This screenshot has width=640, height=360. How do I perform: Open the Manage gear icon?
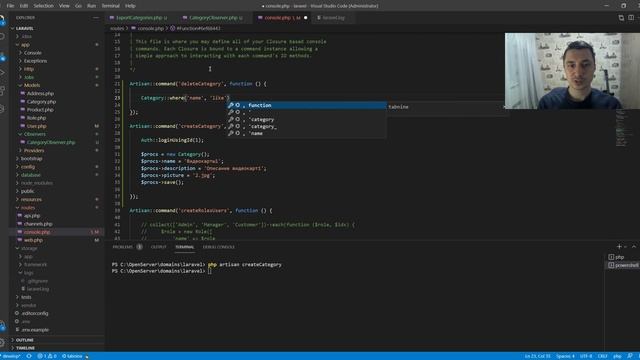[x=2, y=343]
